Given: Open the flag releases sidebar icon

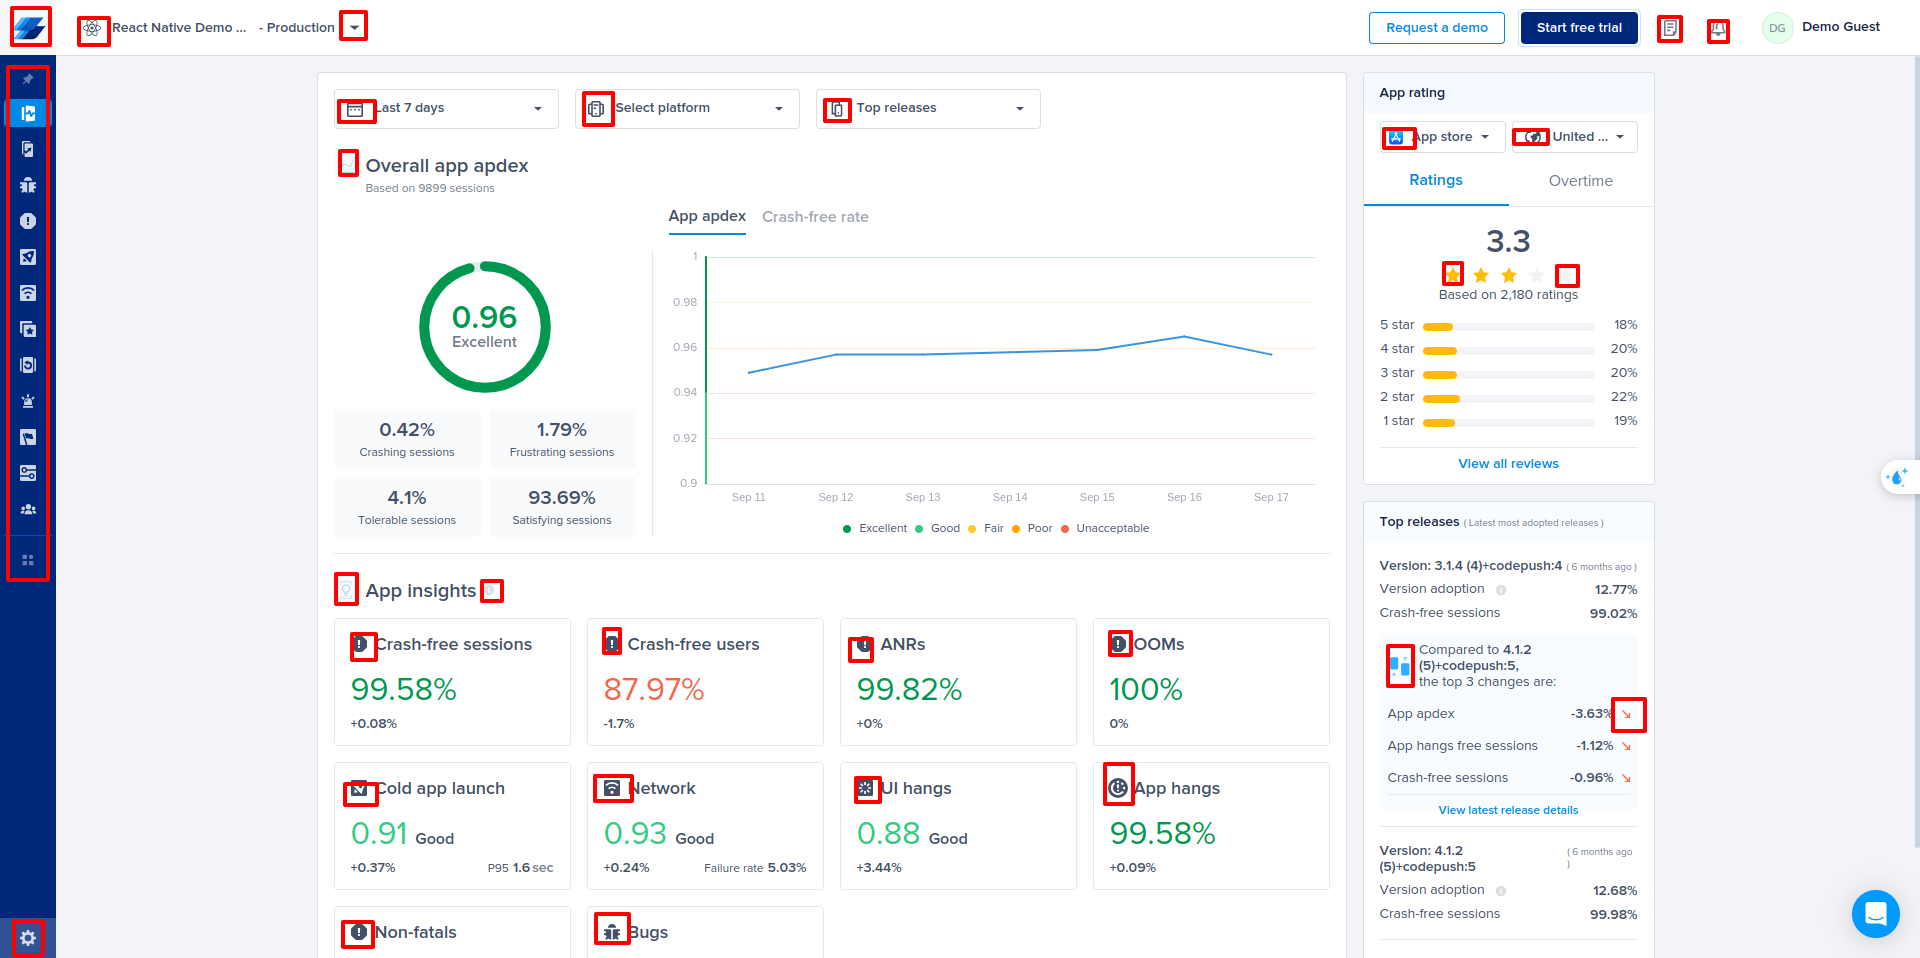Looking at the screenshot, I should 28,437.
